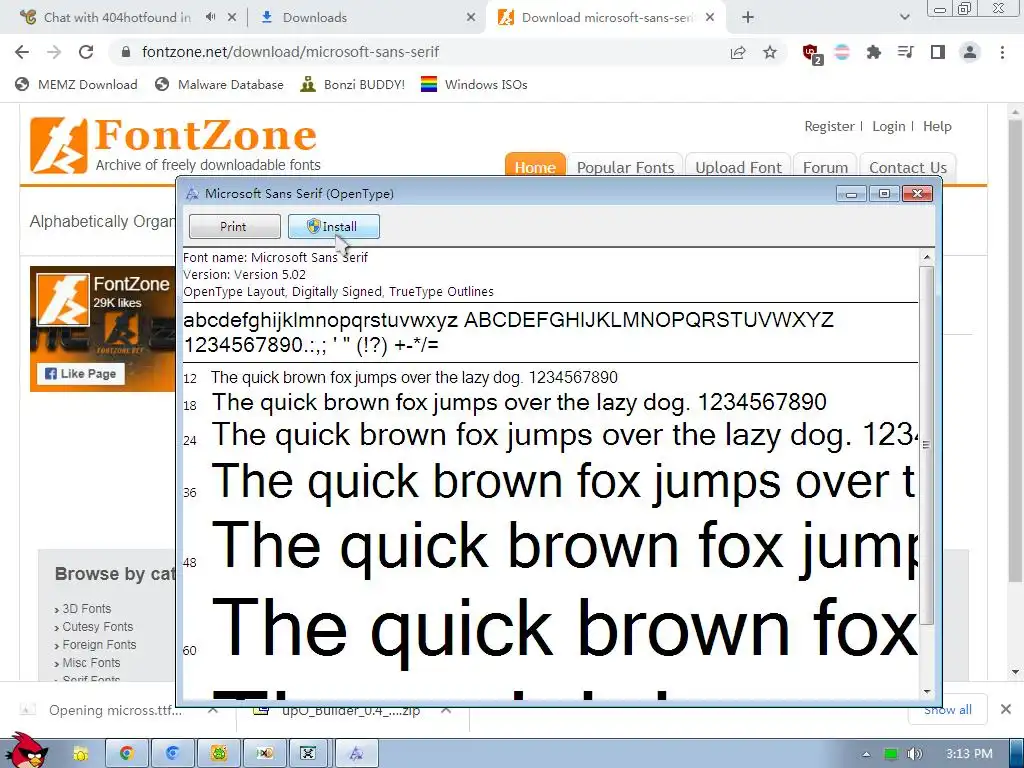Open the share page icon in address bar
This screenshot has width=1024, height=768.
click(x=738, y=52)
